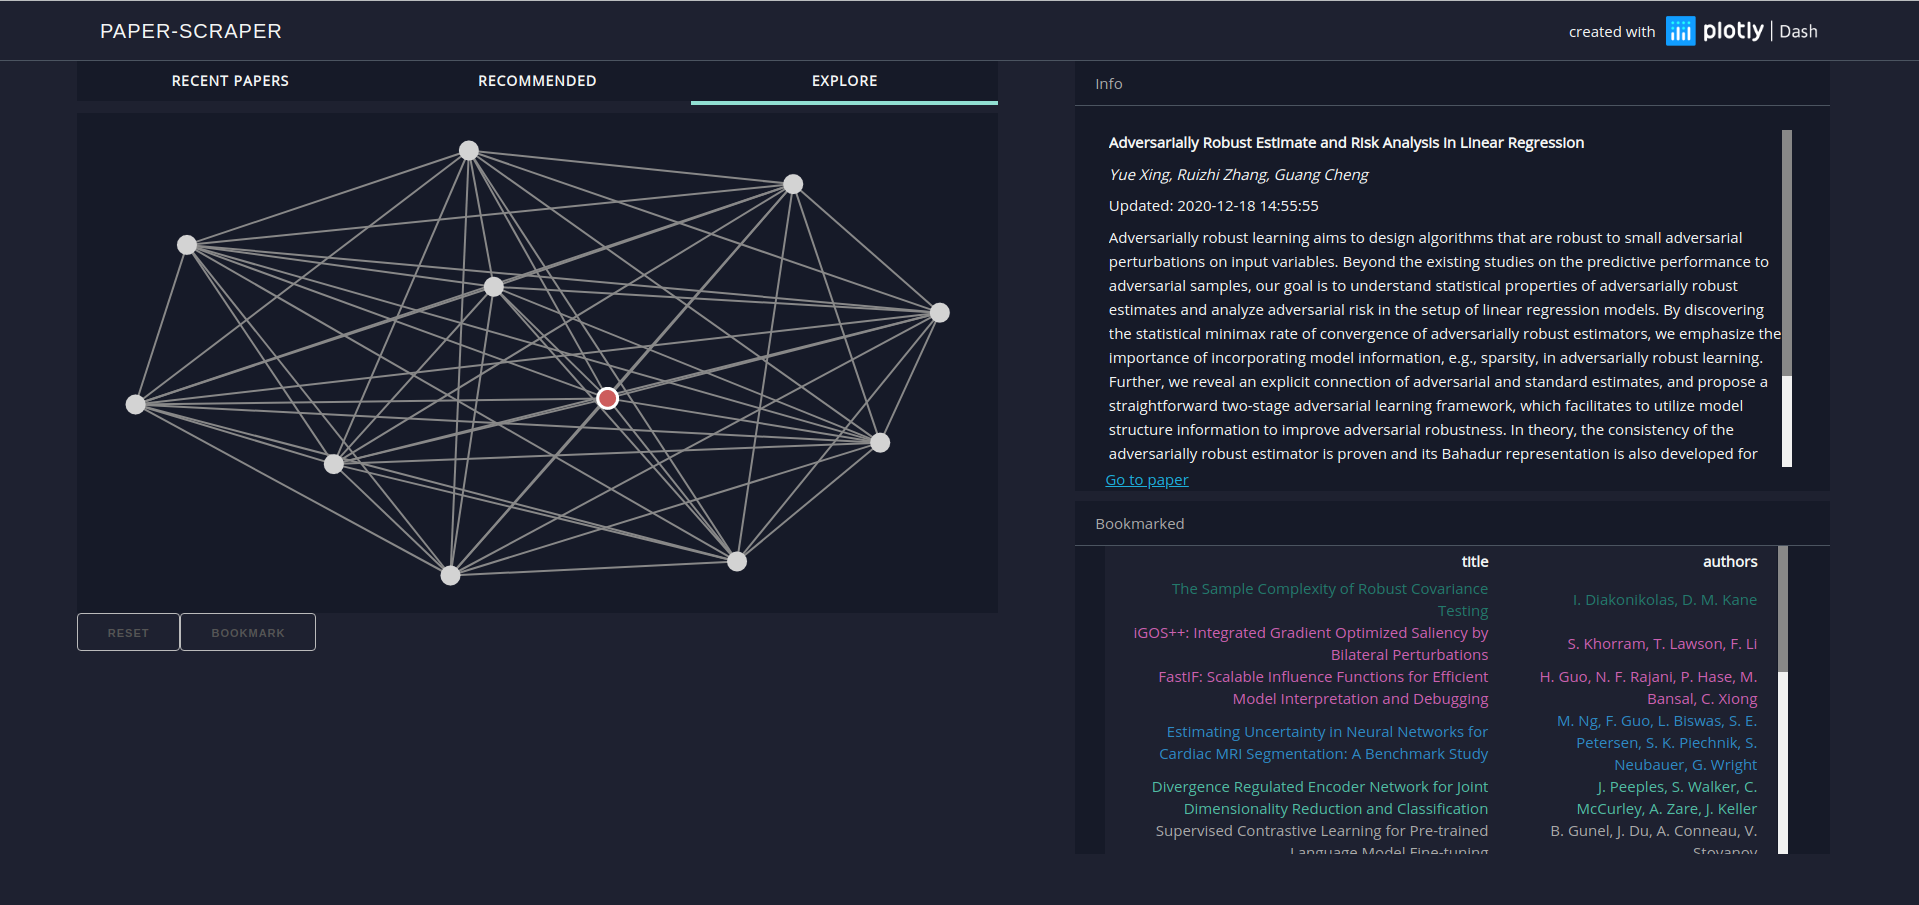
Task: Click the far-left graph node
Action: tap(136, 404)
